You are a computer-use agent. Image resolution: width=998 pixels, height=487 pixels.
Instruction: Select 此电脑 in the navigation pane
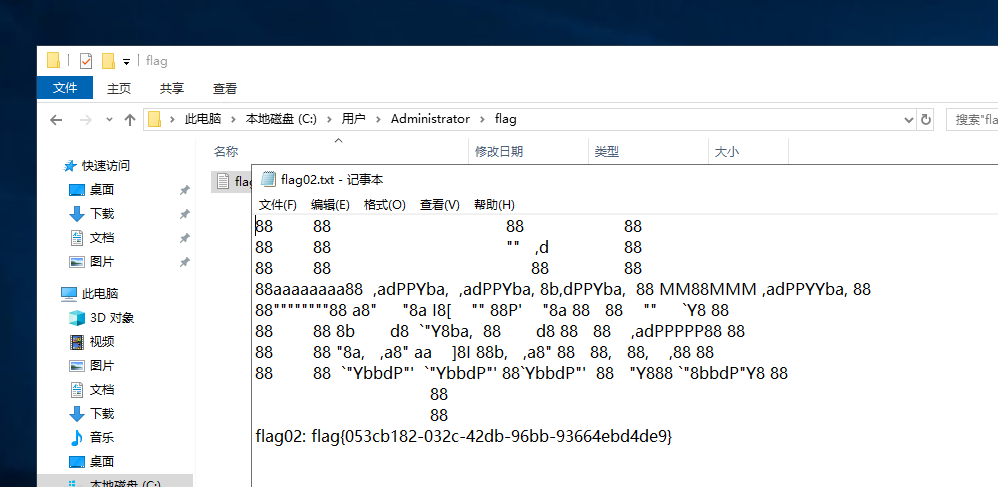click(100, 293)
